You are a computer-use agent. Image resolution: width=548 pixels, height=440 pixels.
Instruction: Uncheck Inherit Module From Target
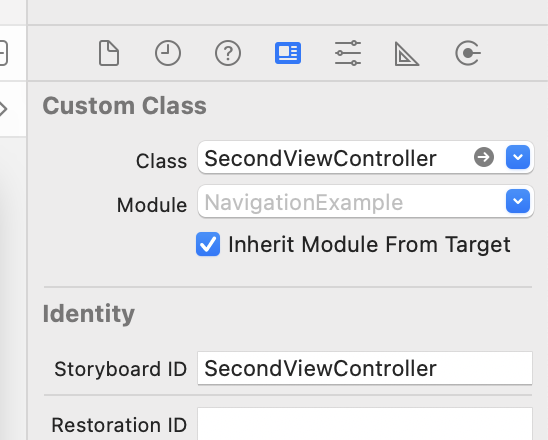coord(208,244)
